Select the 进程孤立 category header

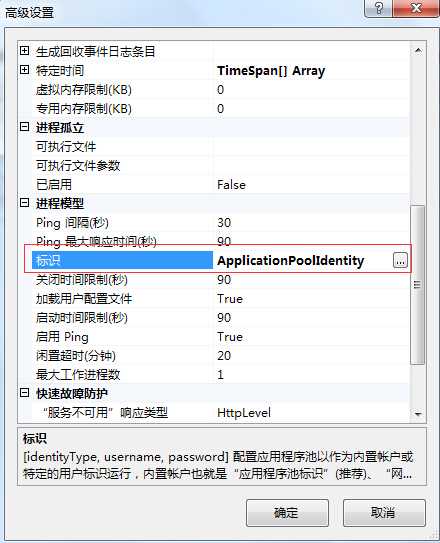click(60, 127)
